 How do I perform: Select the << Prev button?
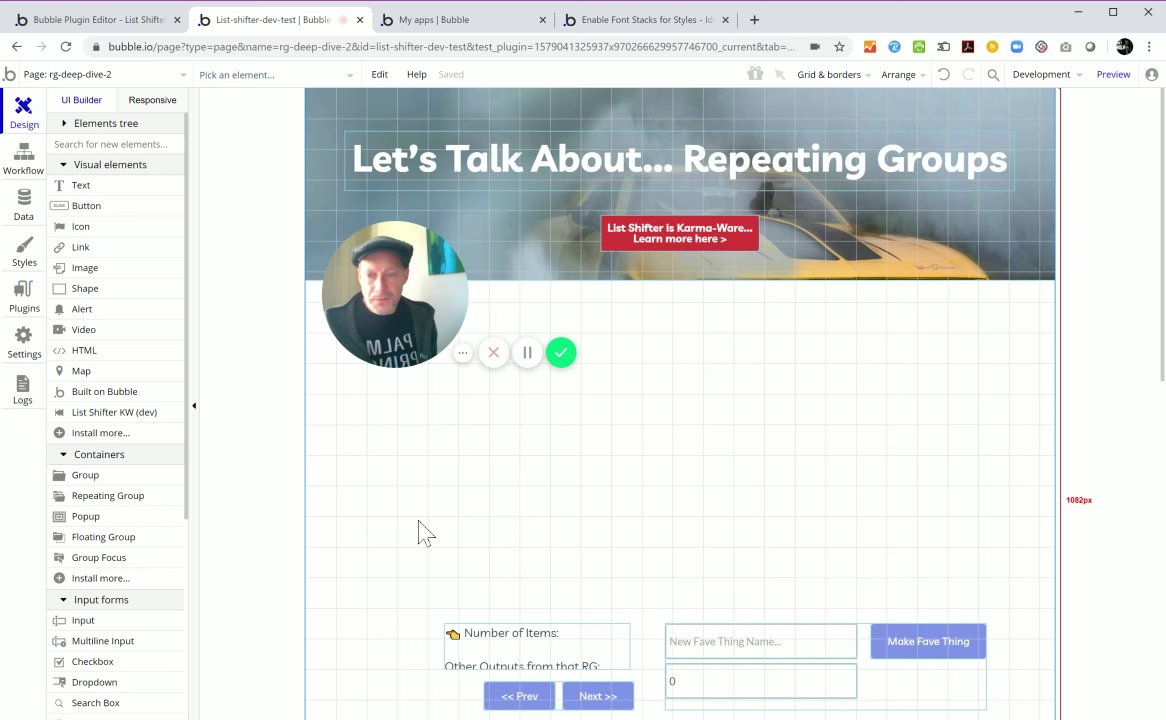519,696
